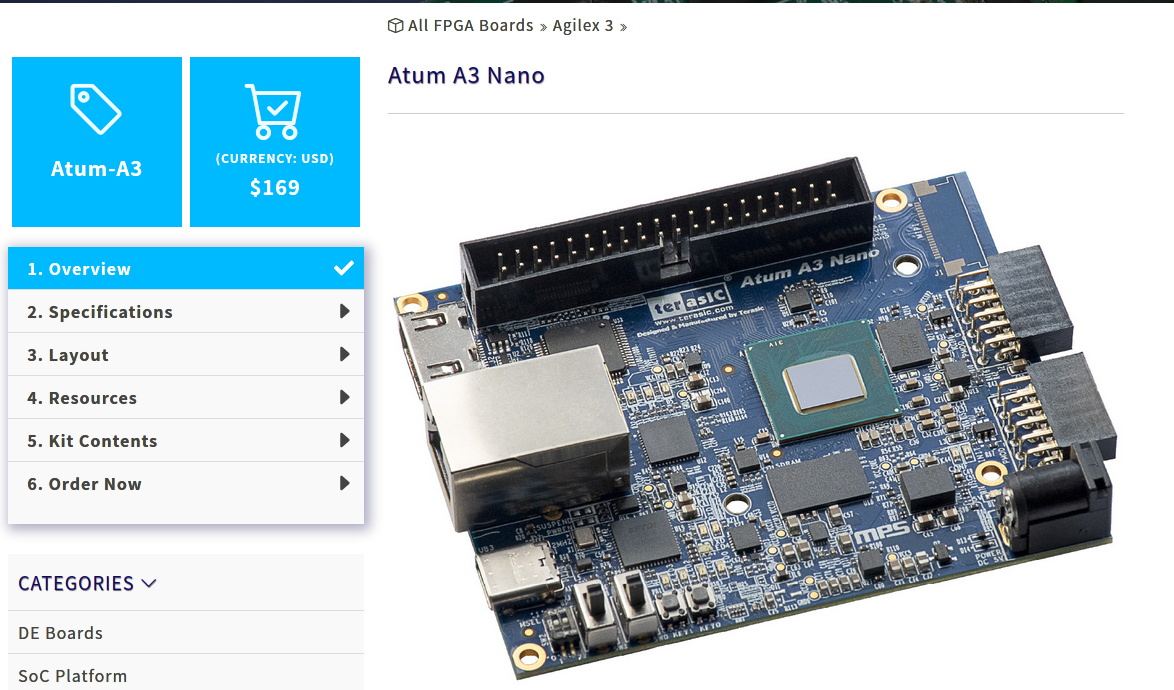
Task: Click the arrow beside Order Now
Action: [344, 483]
